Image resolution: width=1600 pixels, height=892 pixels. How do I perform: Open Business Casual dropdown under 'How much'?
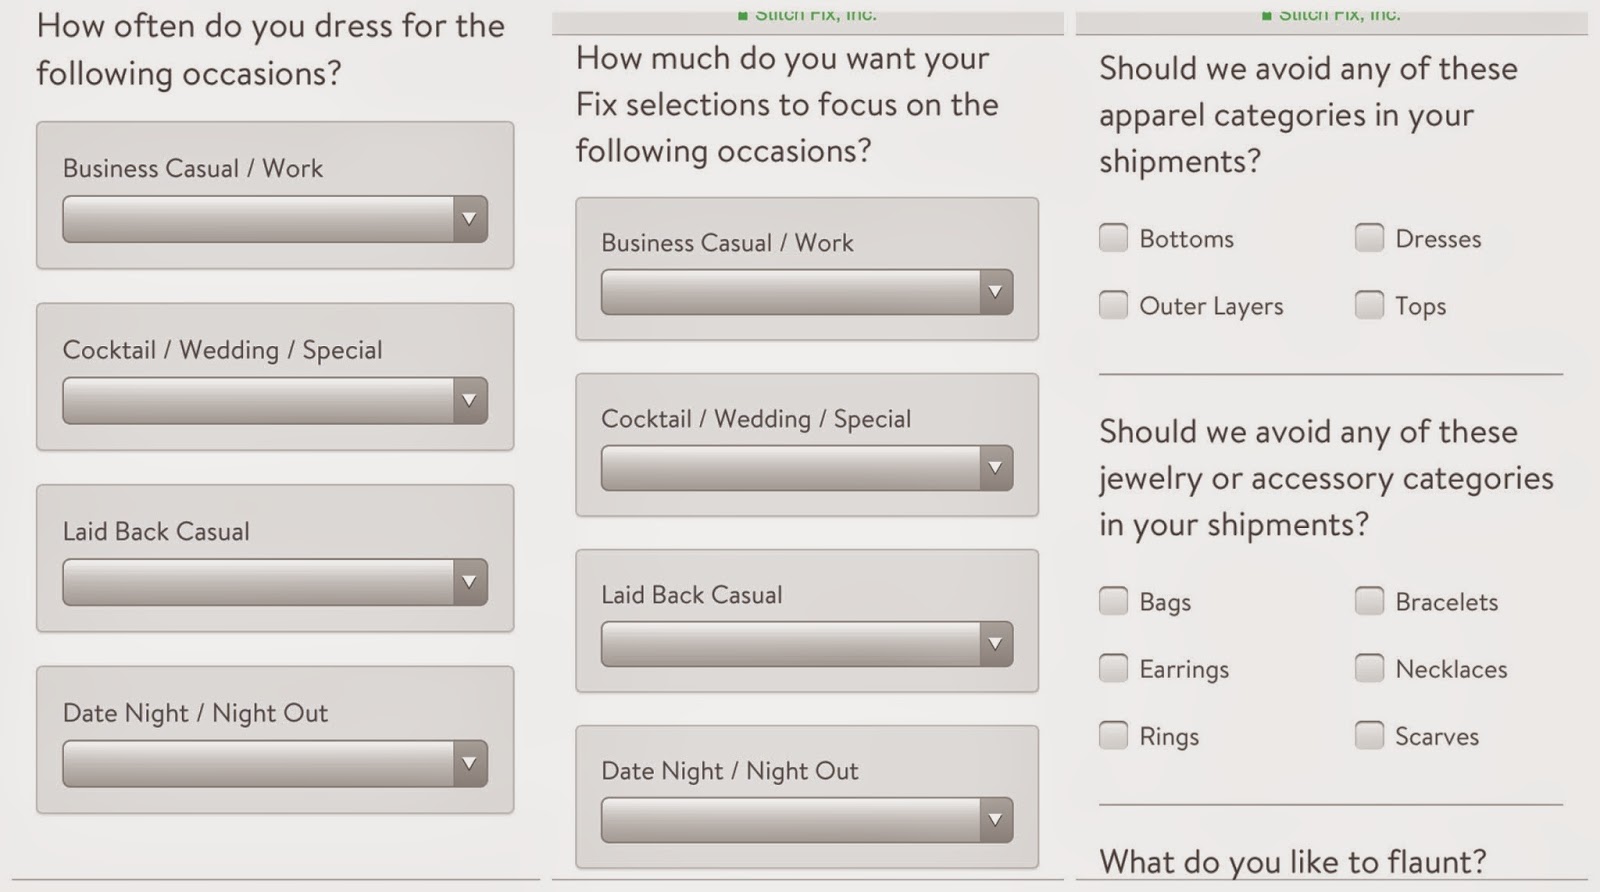coord(806,292)
